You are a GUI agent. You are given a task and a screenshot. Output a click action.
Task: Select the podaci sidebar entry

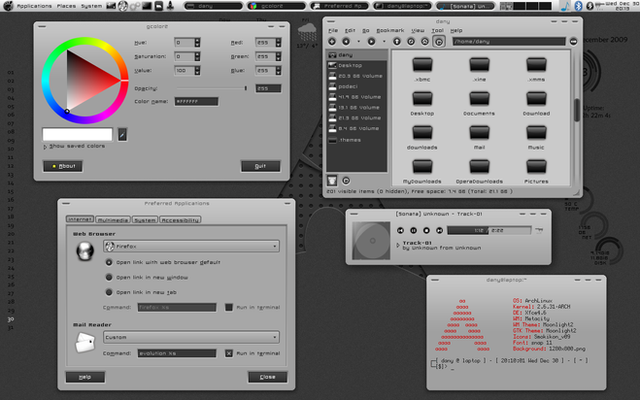tap(357, 87)
